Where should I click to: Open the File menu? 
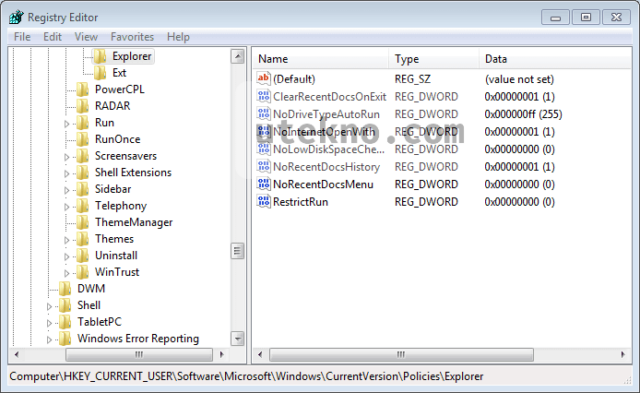point(22,37)
